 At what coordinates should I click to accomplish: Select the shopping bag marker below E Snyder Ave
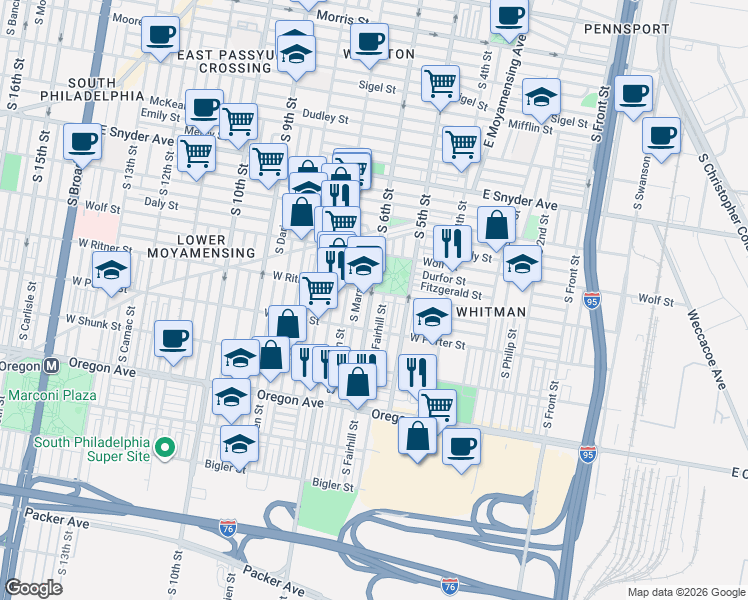point(496,228)
